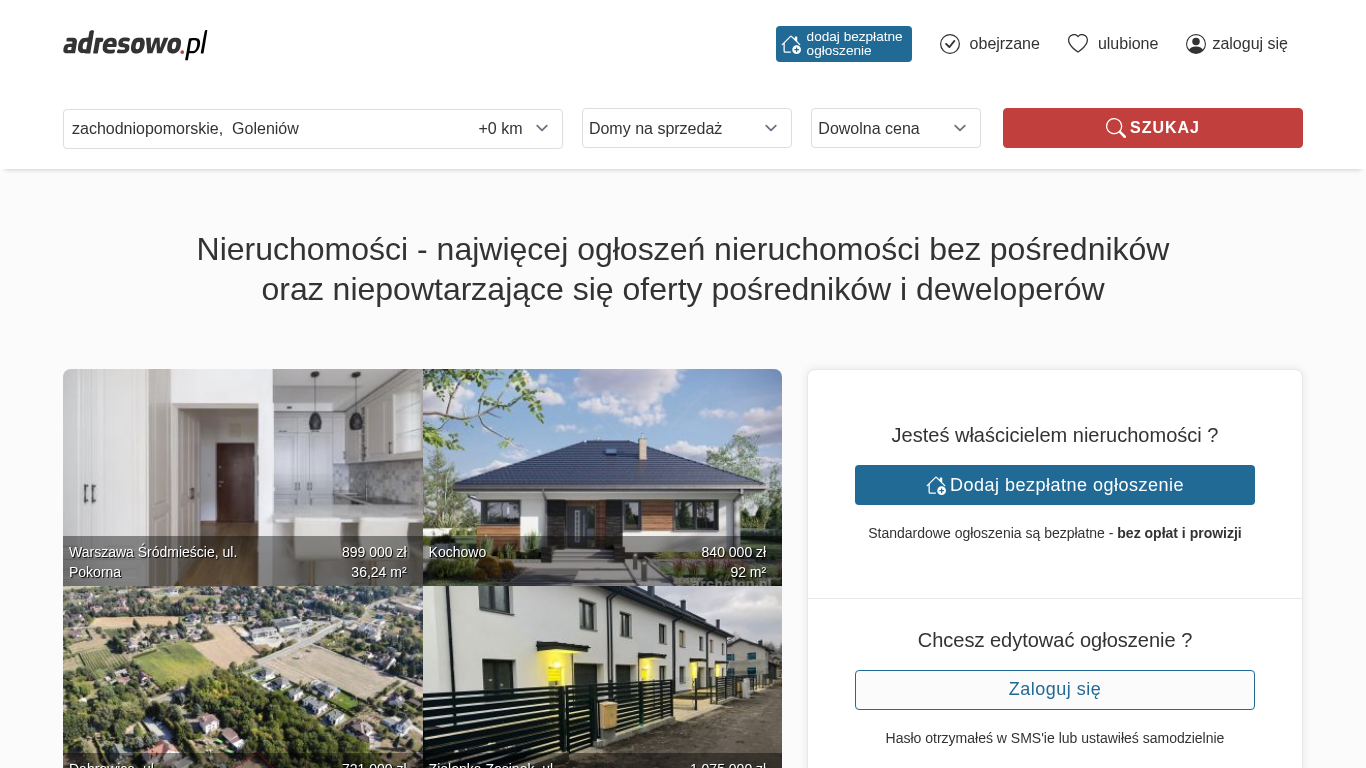
Task: Open the aerial view plot listing
Action: (242, 670)
